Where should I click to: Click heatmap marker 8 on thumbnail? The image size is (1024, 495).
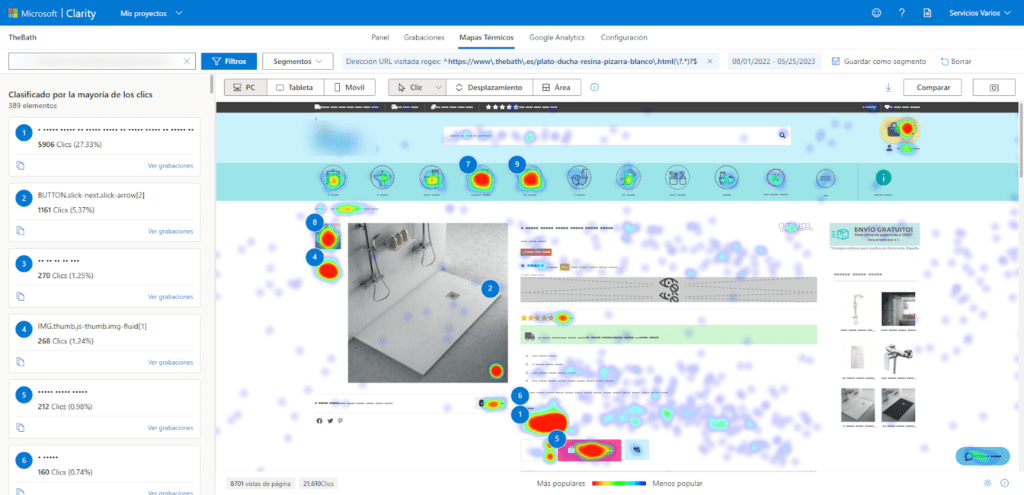click(315, 223)
